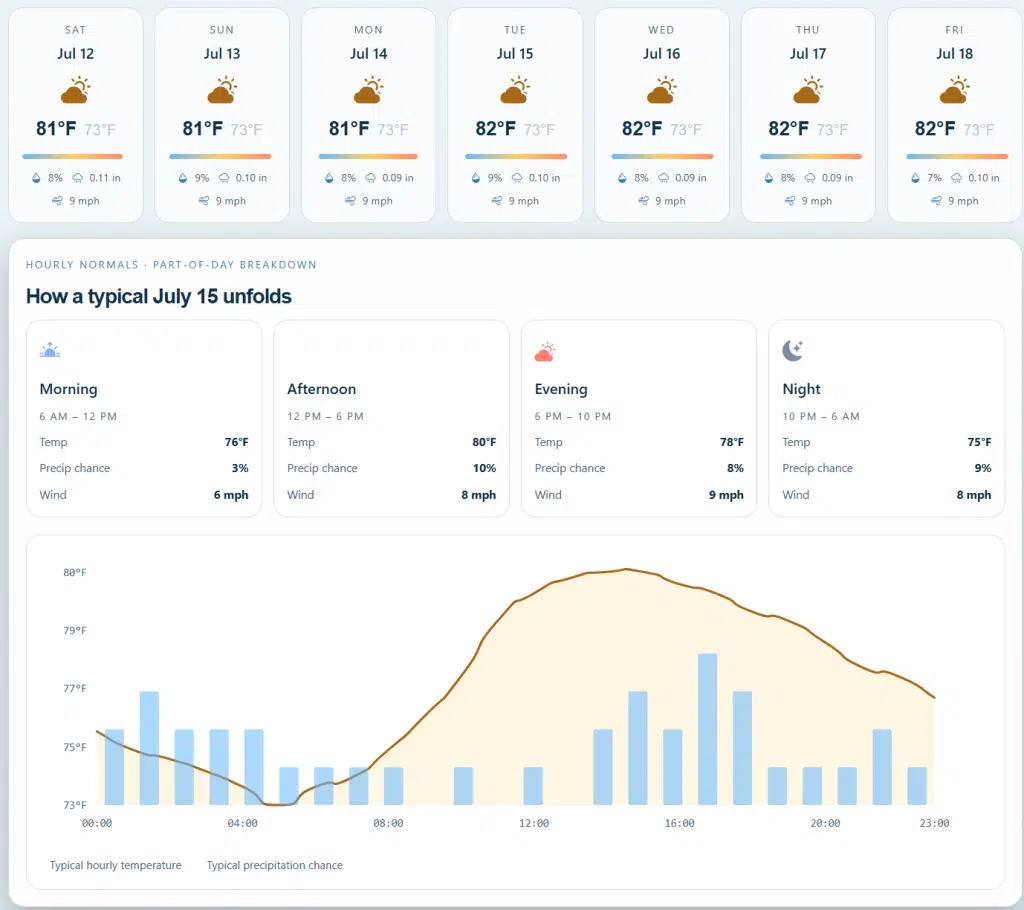
Task: Click the 9 mph wind value under Evening
Action: click(726, 495)
